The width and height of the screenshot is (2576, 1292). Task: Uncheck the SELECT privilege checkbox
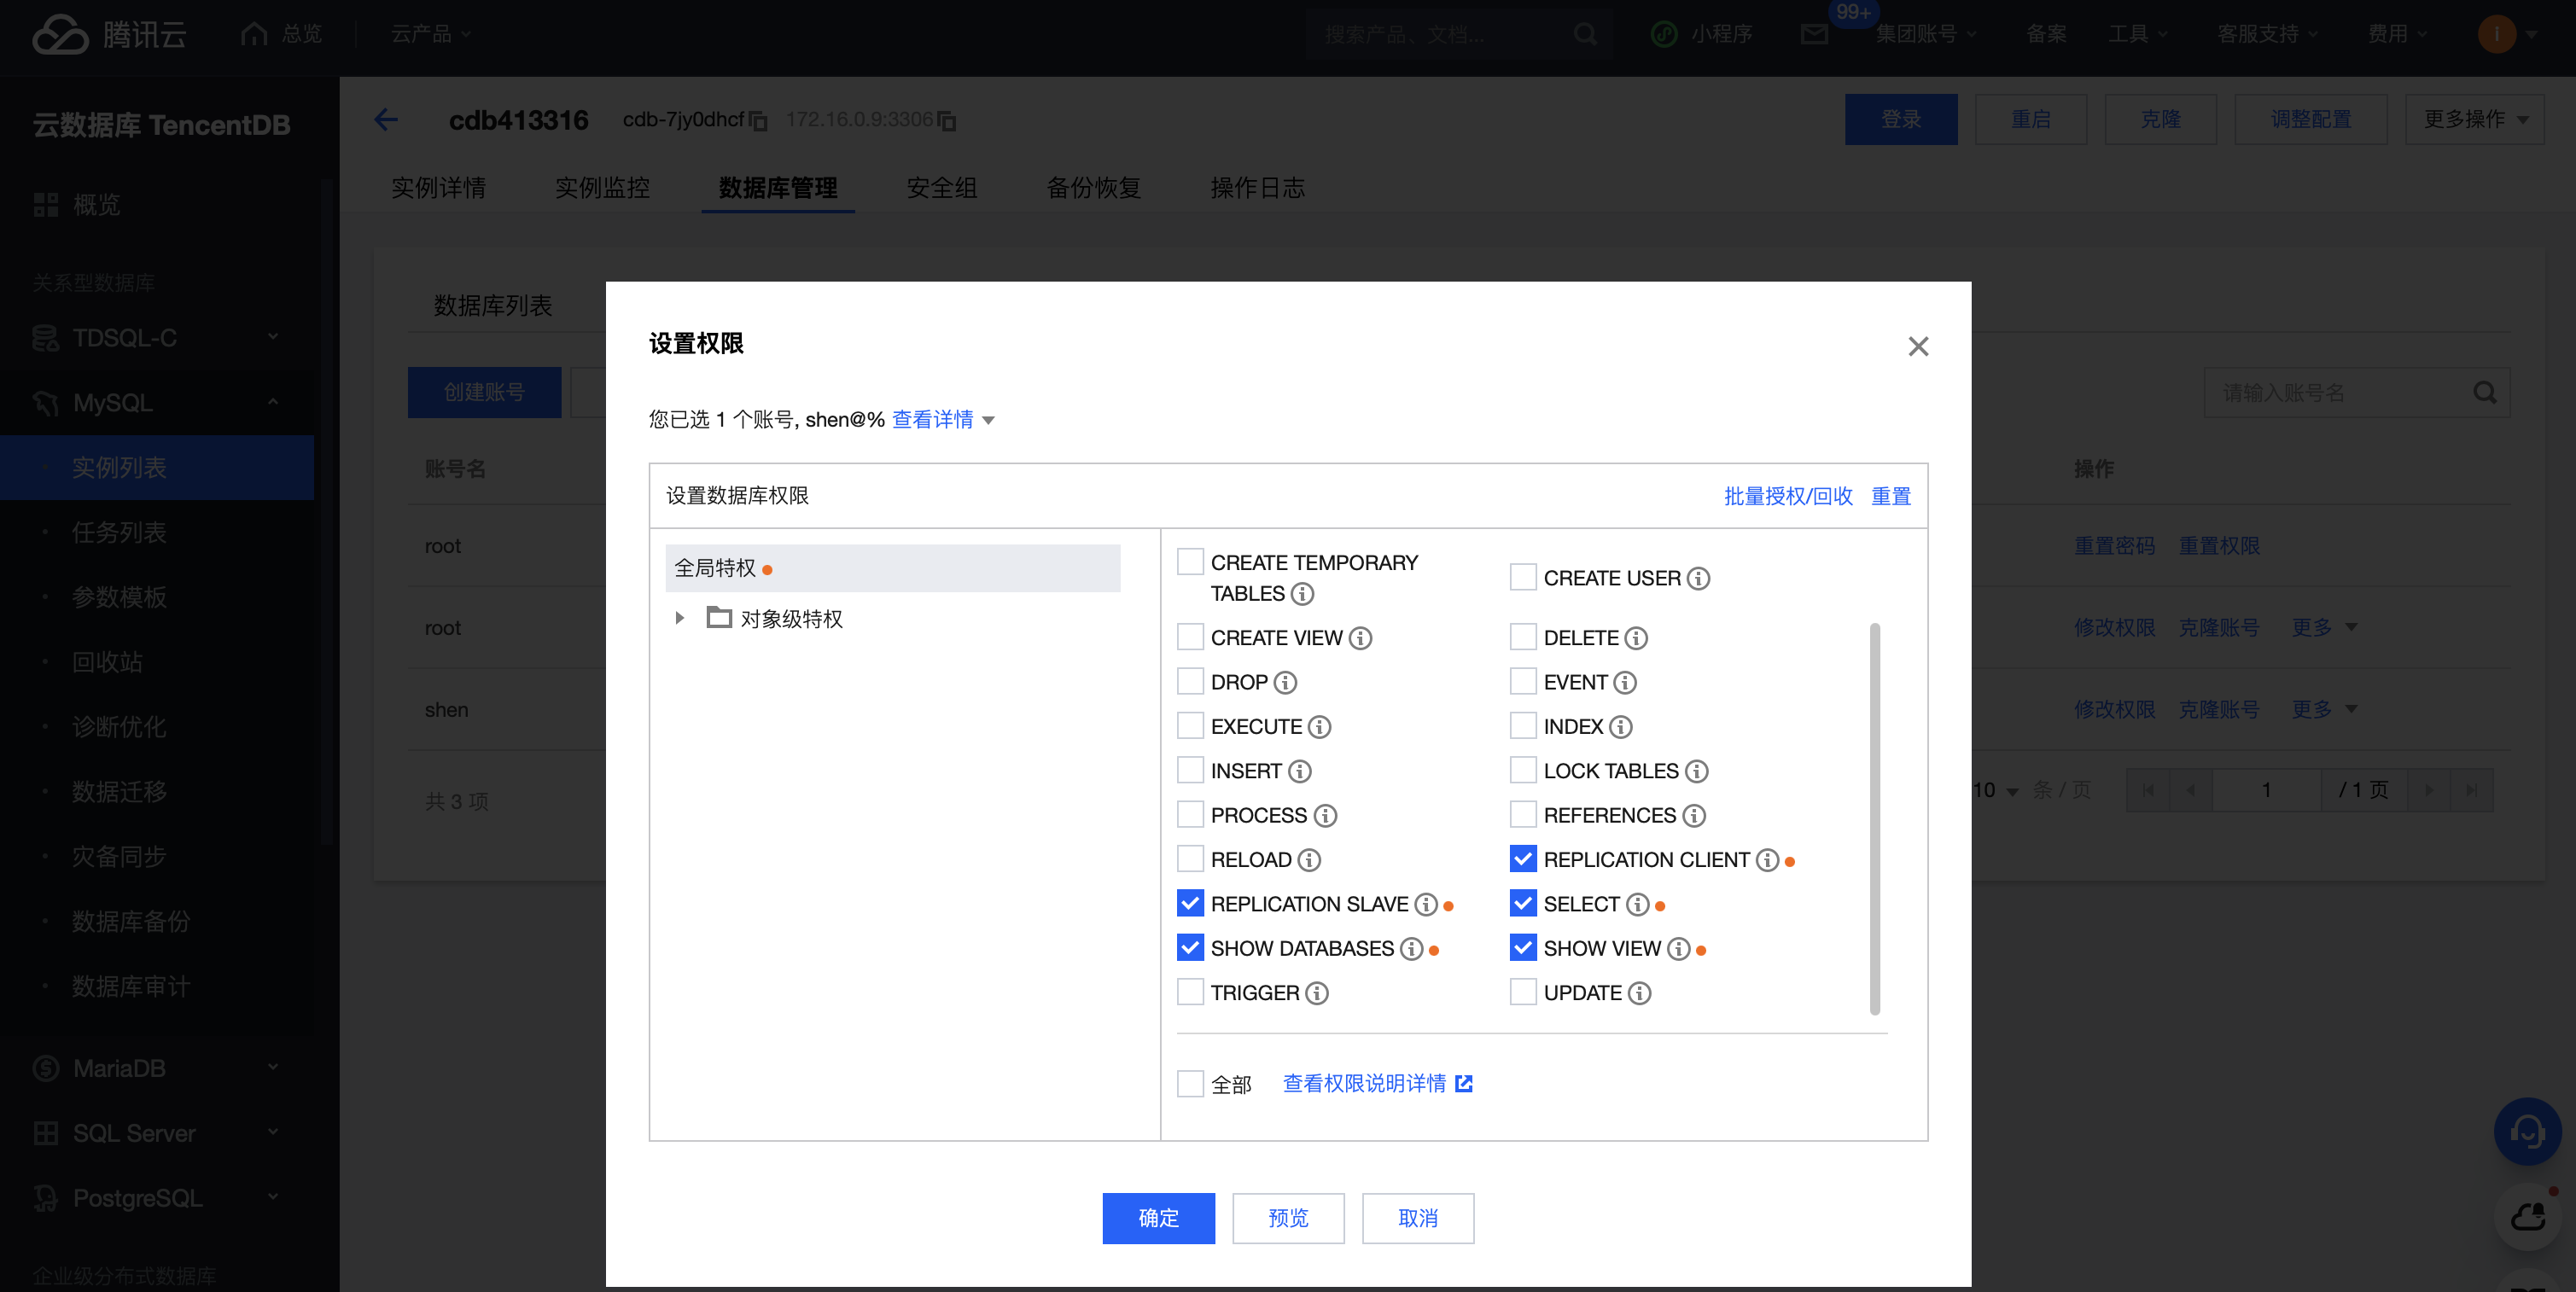(1522, 904)
